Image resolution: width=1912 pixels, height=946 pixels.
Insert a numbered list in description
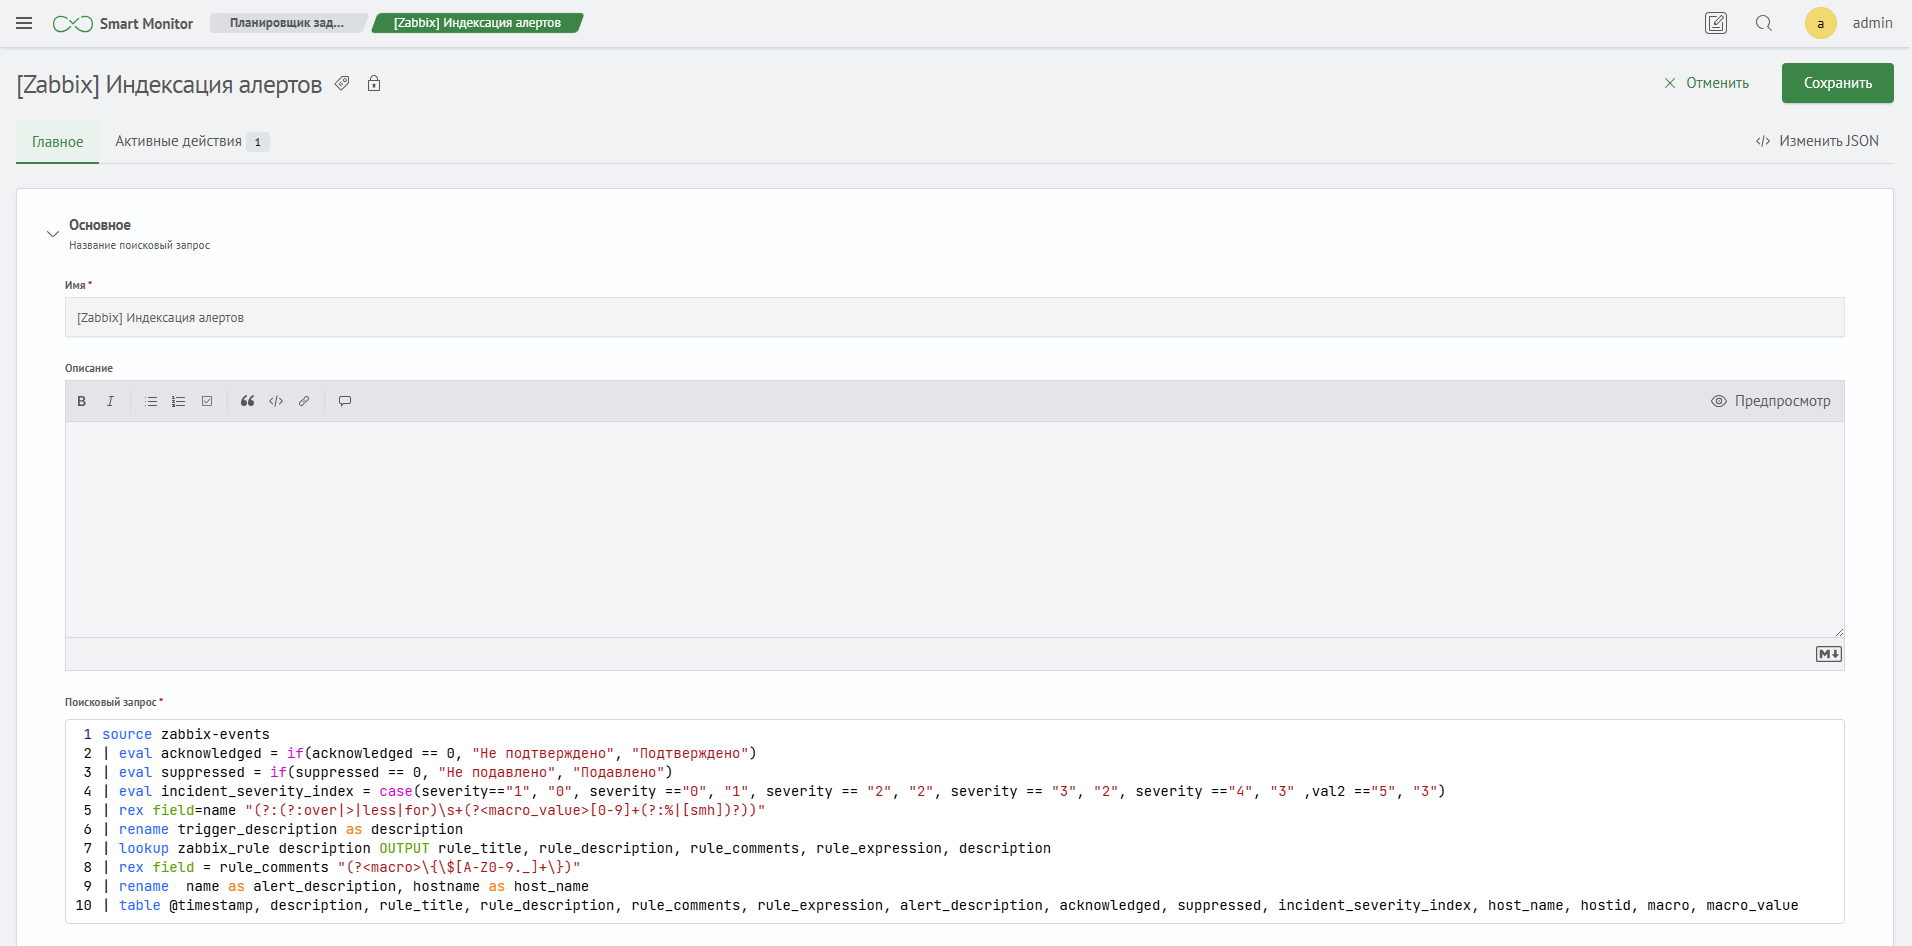178,401
